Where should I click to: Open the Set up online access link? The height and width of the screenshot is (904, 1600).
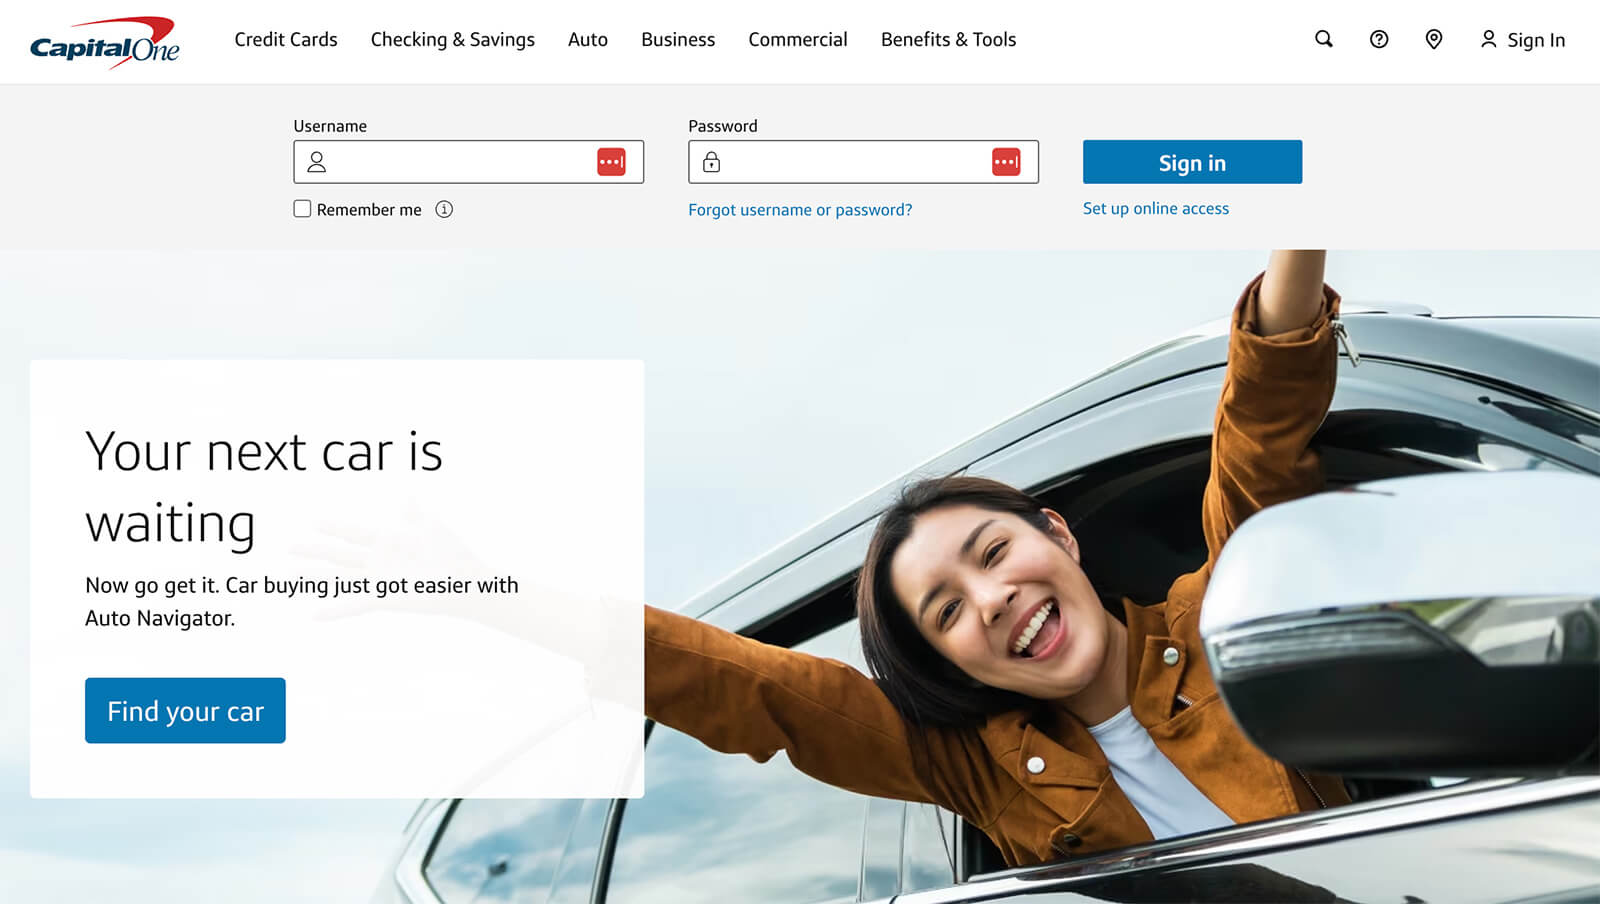pos(1156,209)
